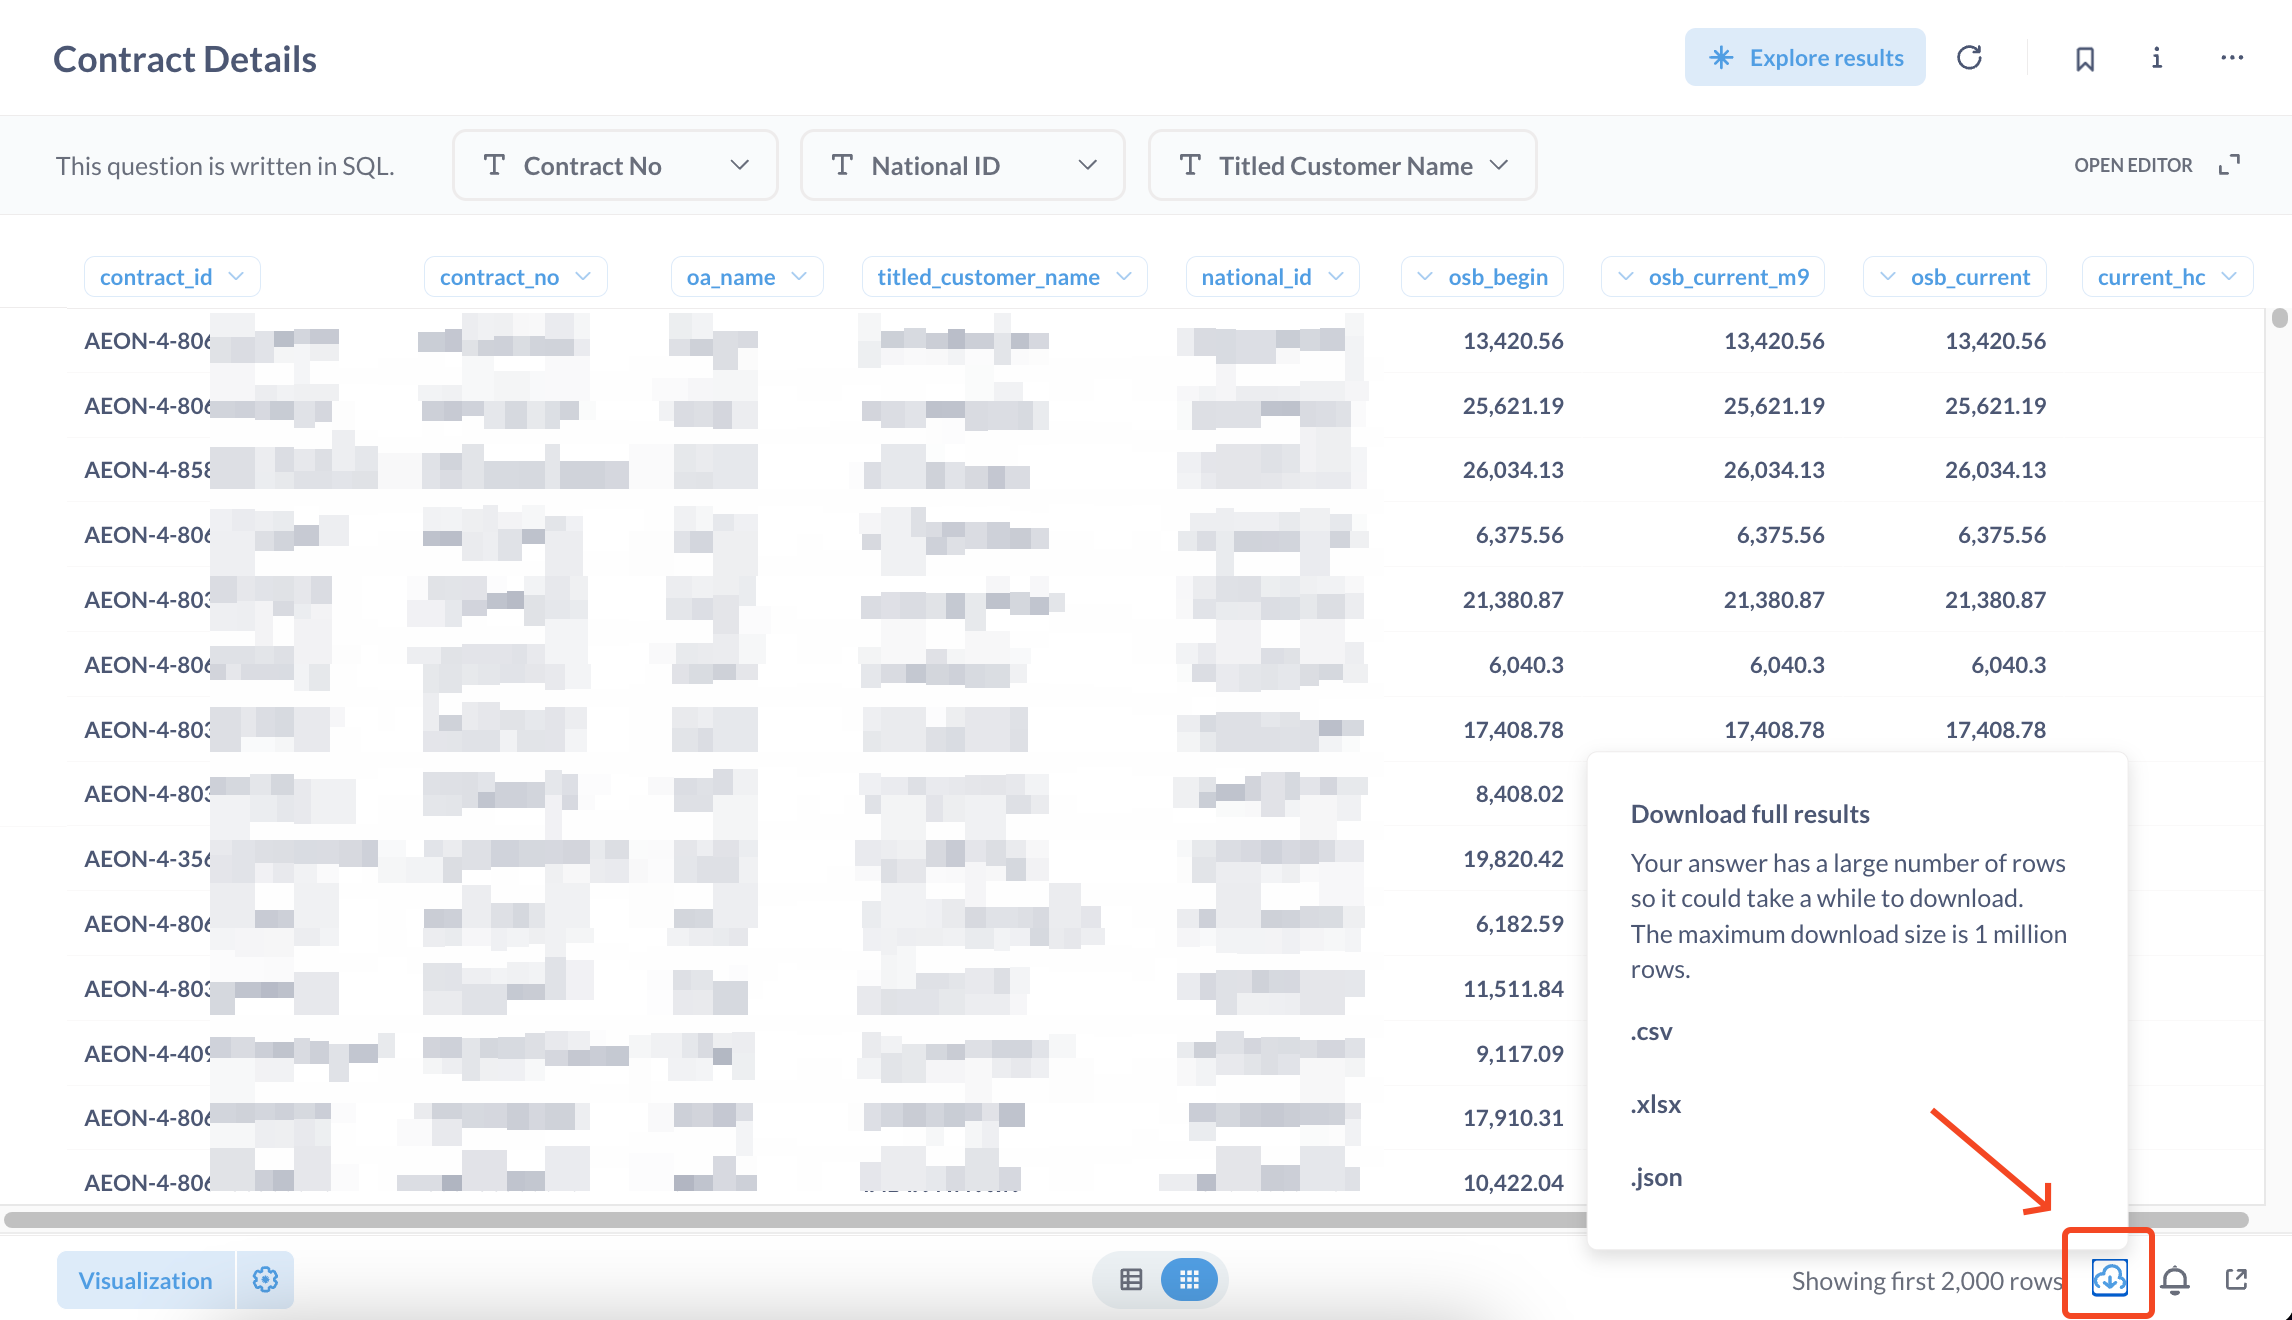Download results as .xlsx
The width and height of the screenshot is (2292, 1320).
pyautogui.click(x=1656, y=1105)
